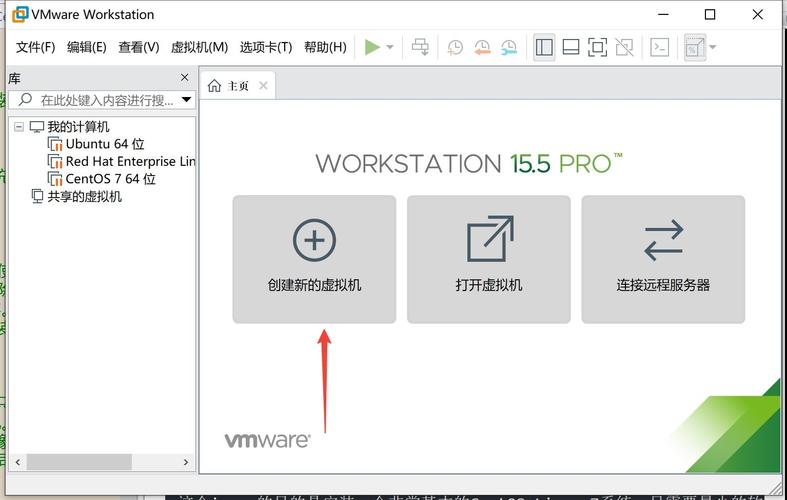Open the 编辑(E) menu

point(86,47)
